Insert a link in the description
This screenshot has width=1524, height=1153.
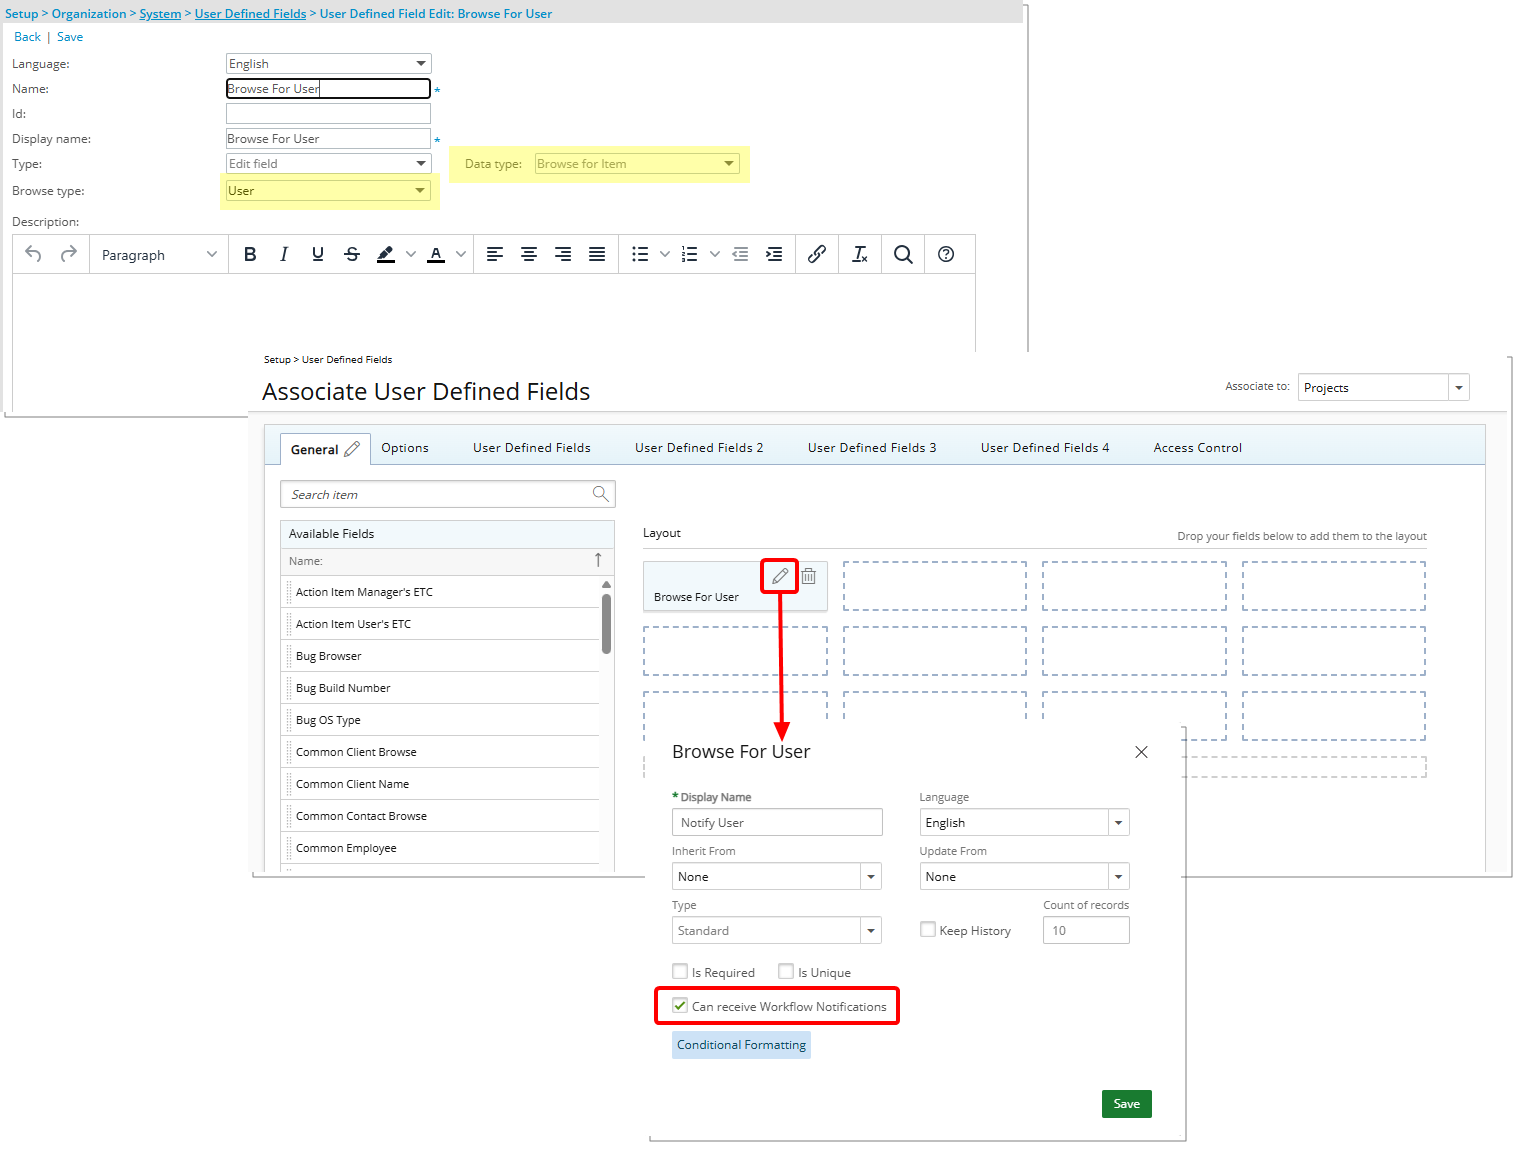click(x=817, y=254)
